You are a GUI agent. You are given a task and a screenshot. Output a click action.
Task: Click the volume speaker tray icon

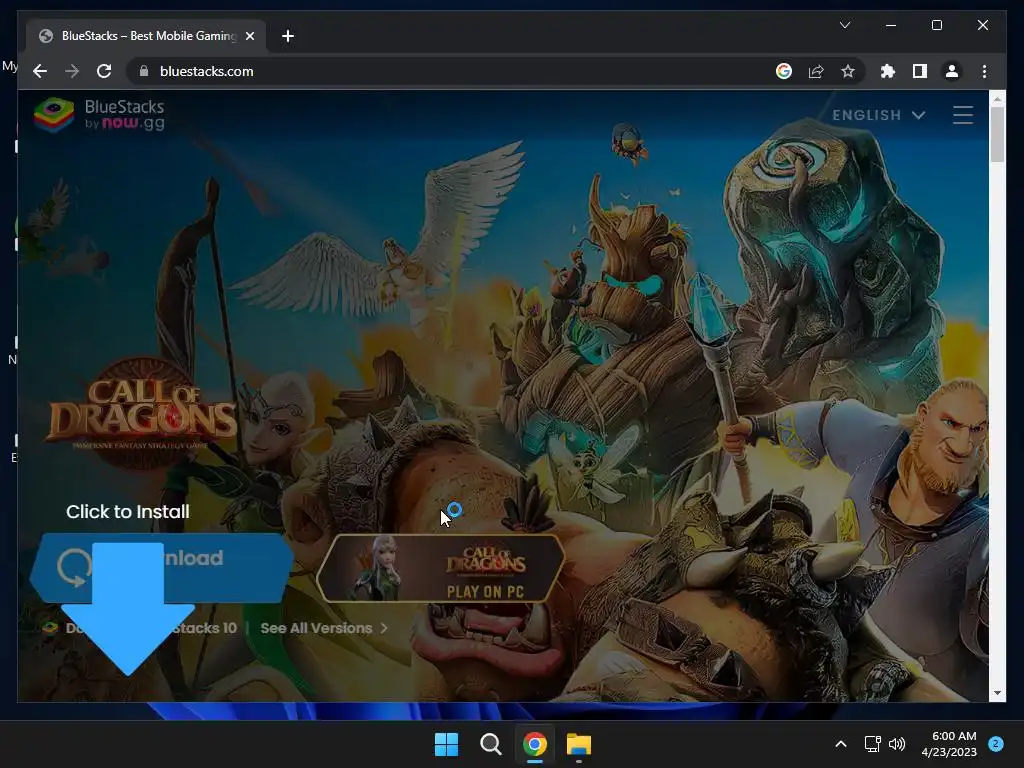897,744
